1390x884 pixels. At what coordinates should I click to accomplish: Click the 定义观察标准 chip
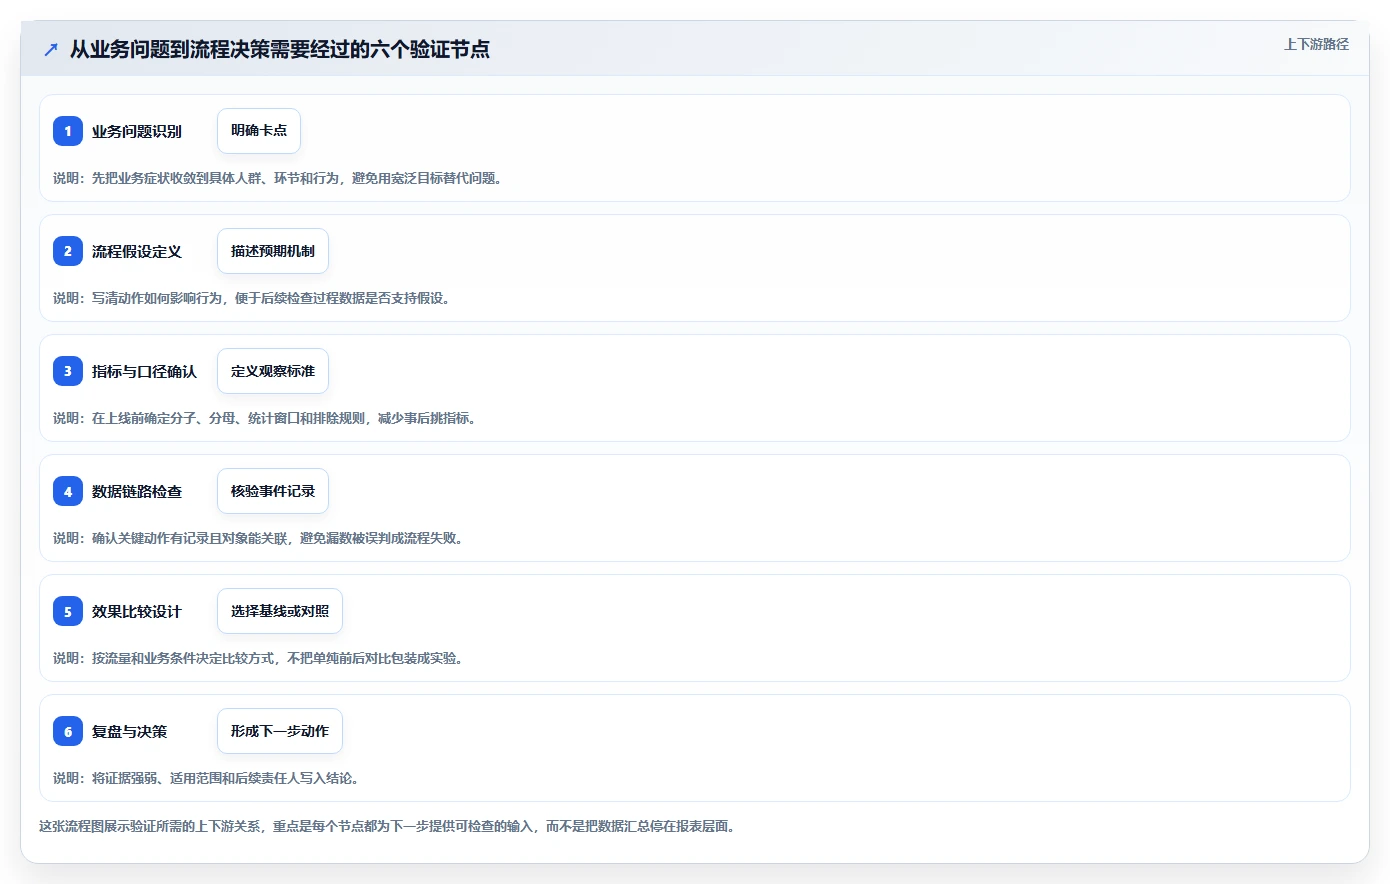pos(273,371)
